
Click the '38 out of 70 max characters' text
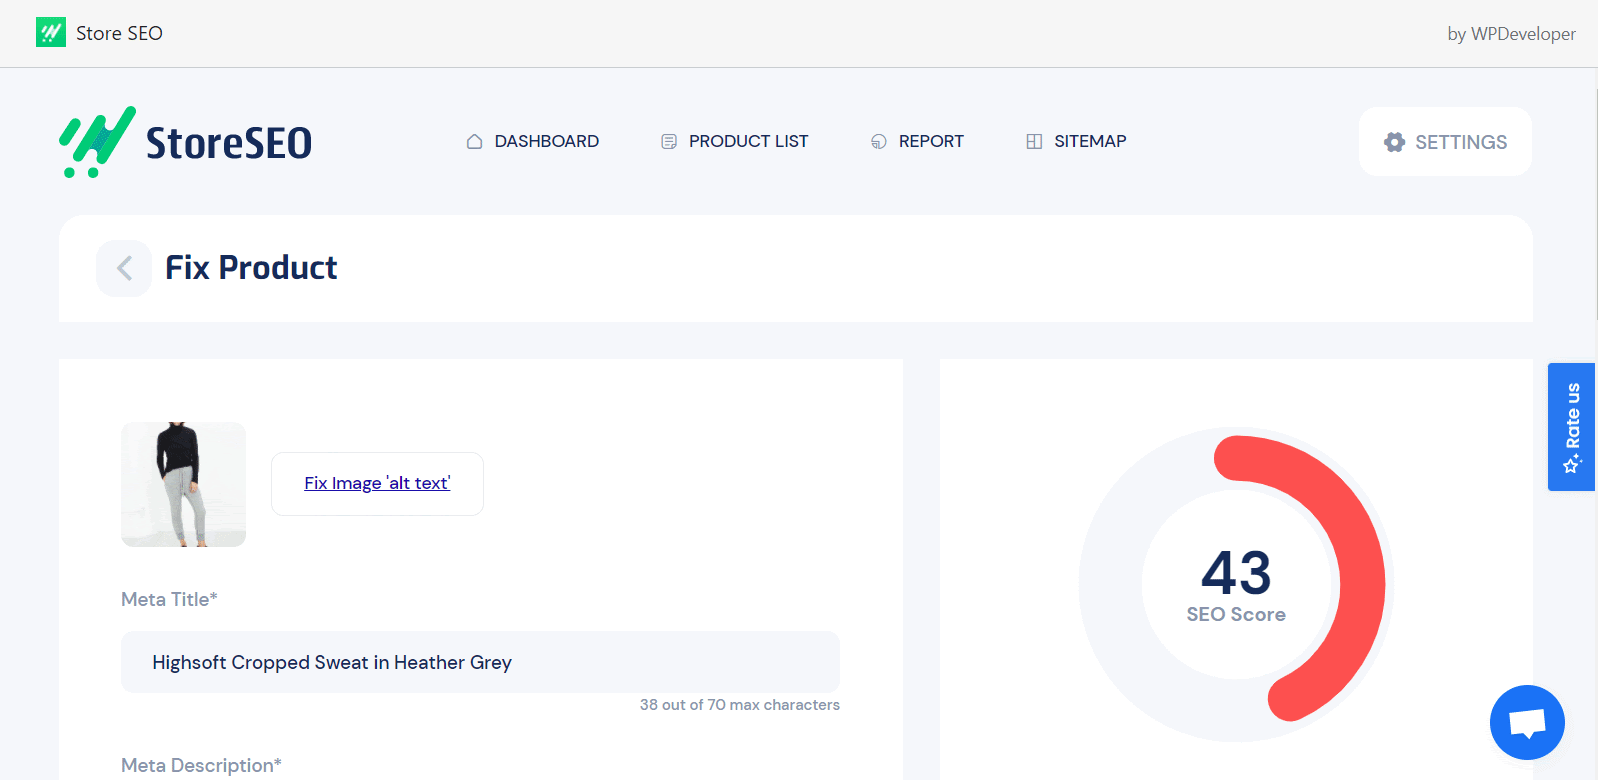(740, 705)
